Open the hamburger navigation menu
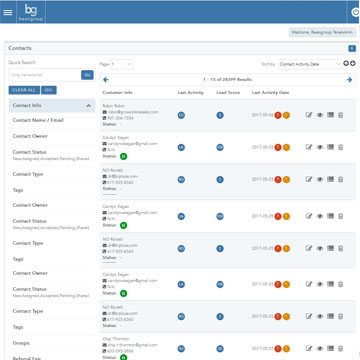The image size is (360, 360). pyautogui.click(x=8, y=12)
